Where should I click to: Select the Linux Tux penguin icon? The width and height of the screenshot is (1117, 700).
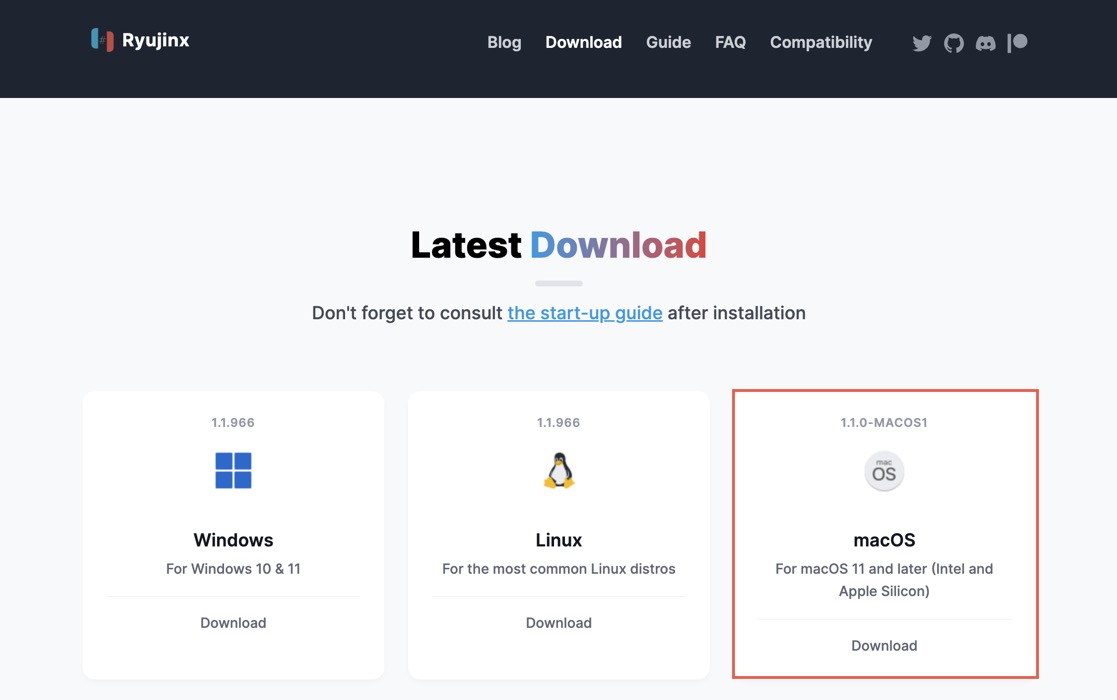tap(558, 470)
